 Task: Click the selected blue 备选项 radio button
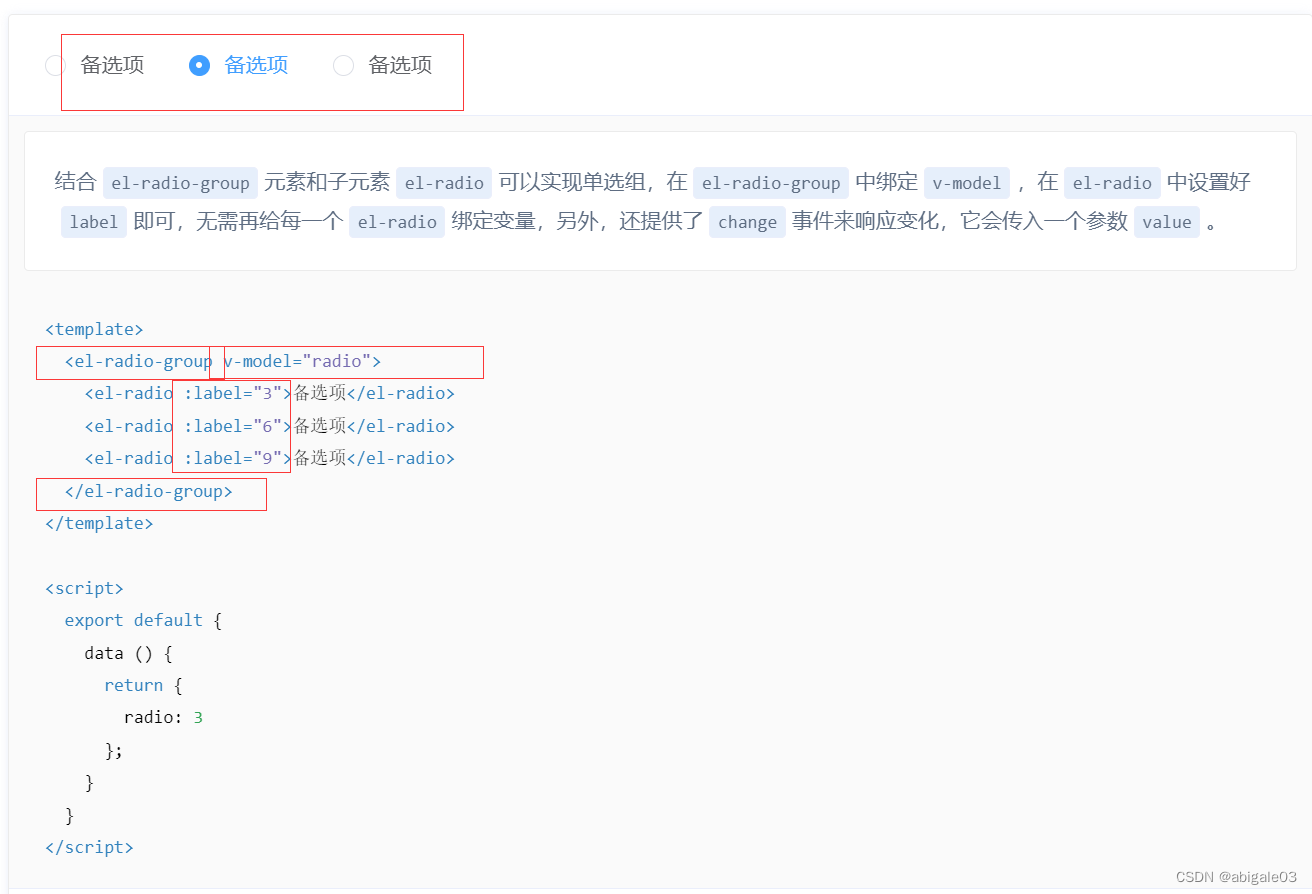coord(200,66)
